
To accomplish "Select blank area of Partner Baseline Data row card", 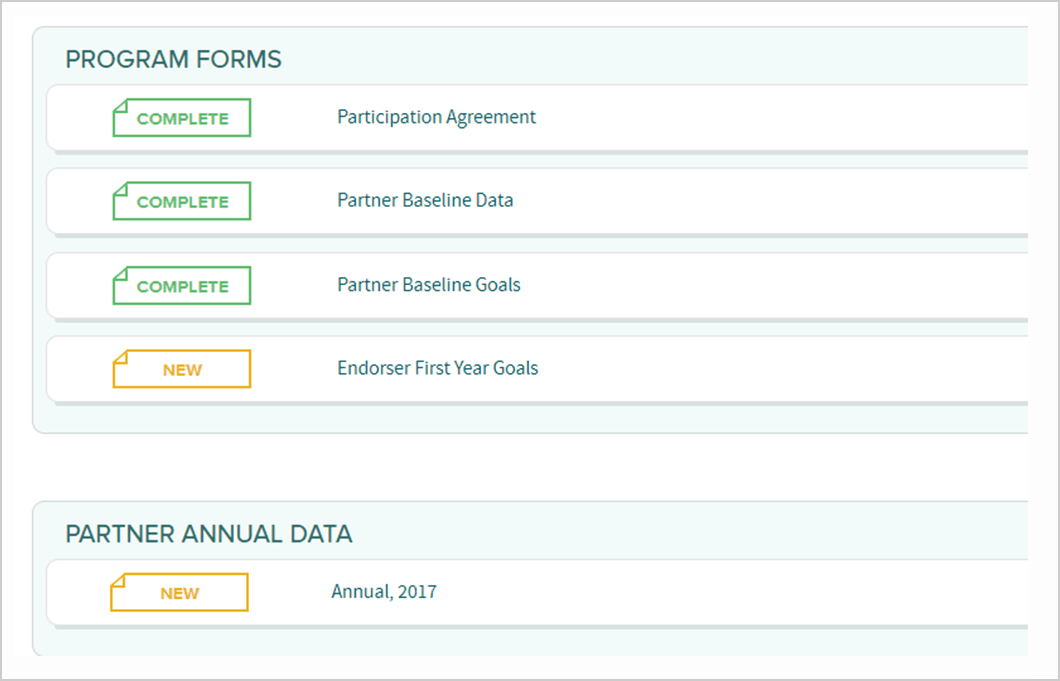I will tap(777, 201).
